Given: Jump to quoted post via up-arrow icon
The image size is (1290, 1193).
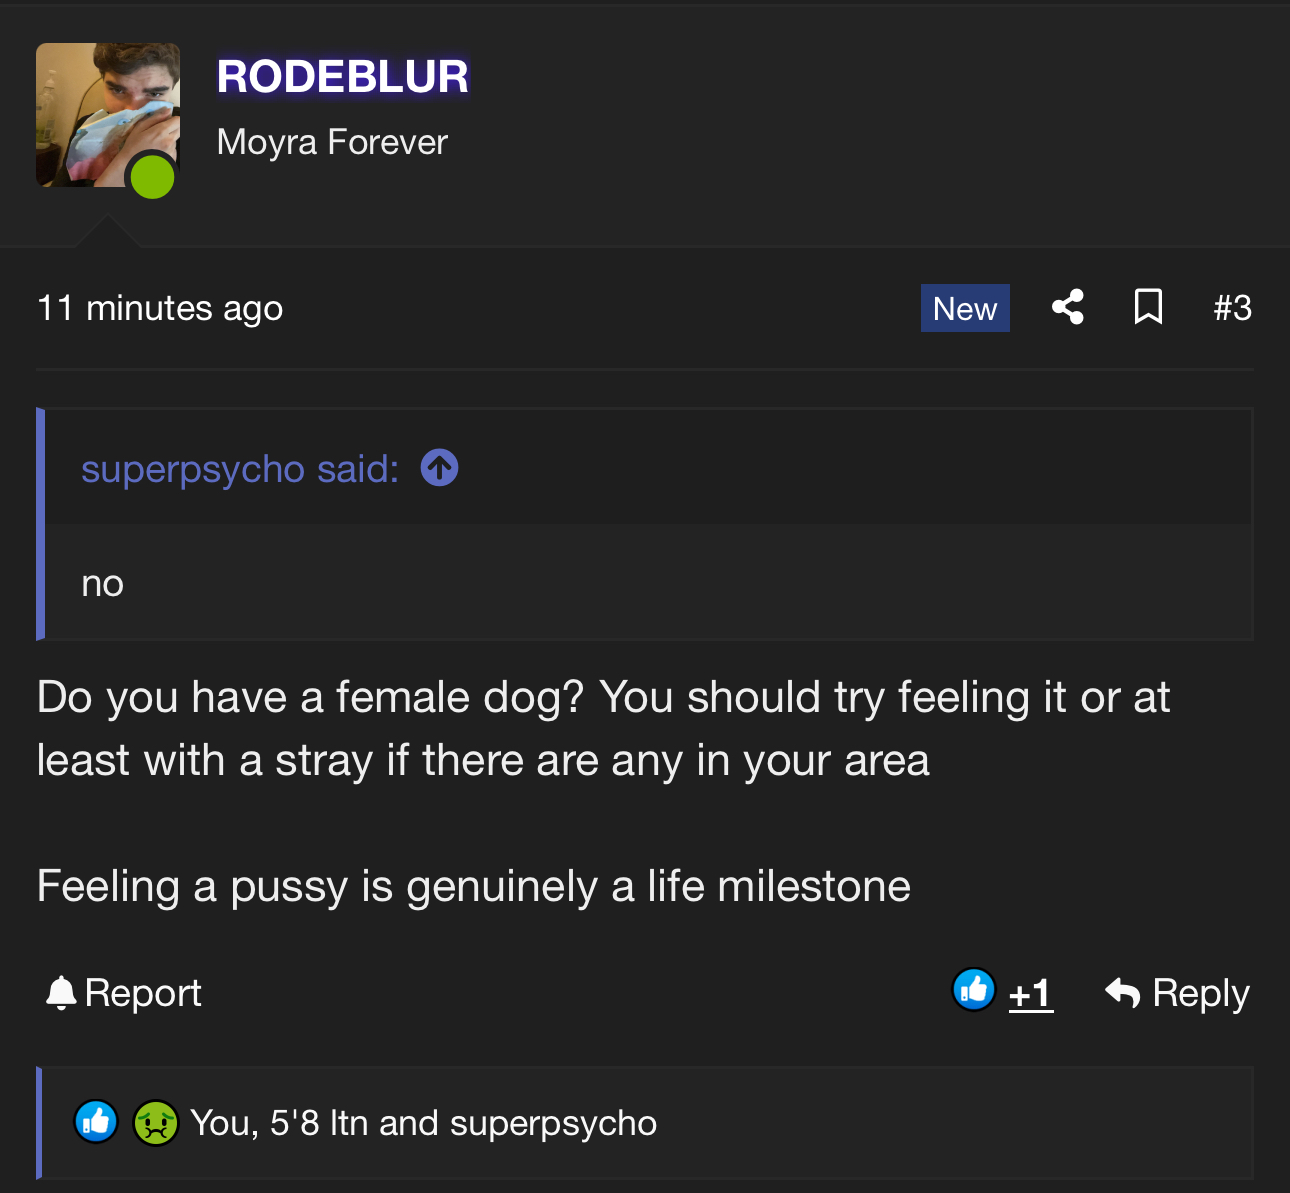Looking at the screenshot, I should pos(440,467).
